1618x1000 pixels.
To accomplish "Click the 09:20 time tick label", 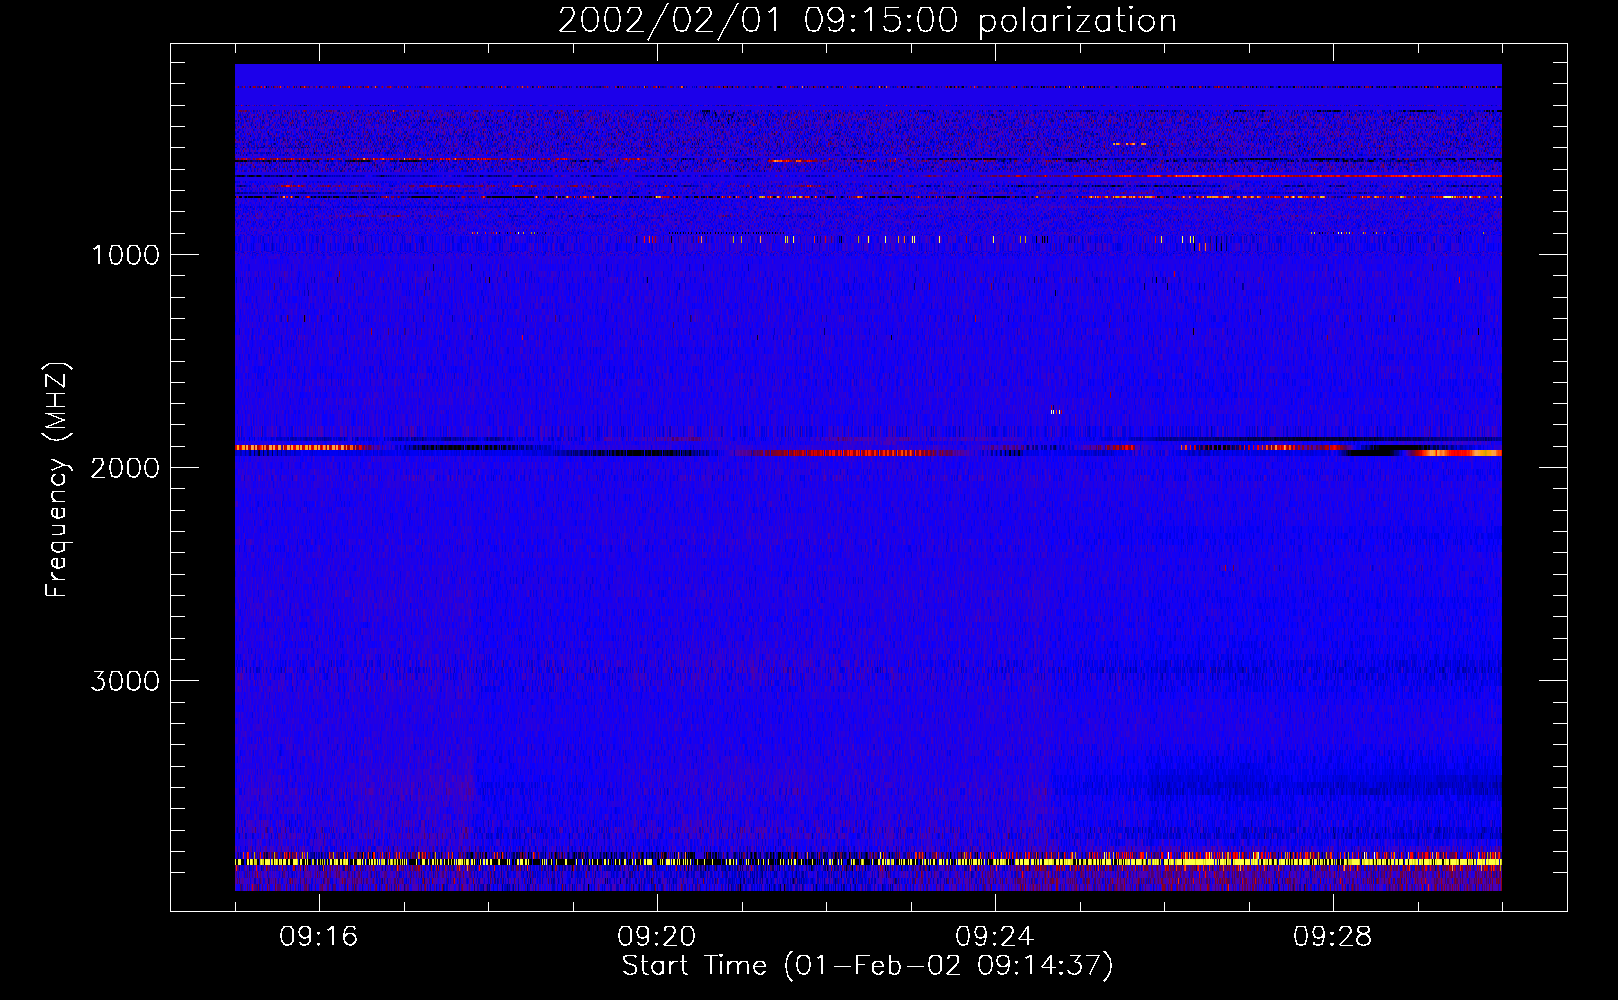I will click(x=657, y=937).
